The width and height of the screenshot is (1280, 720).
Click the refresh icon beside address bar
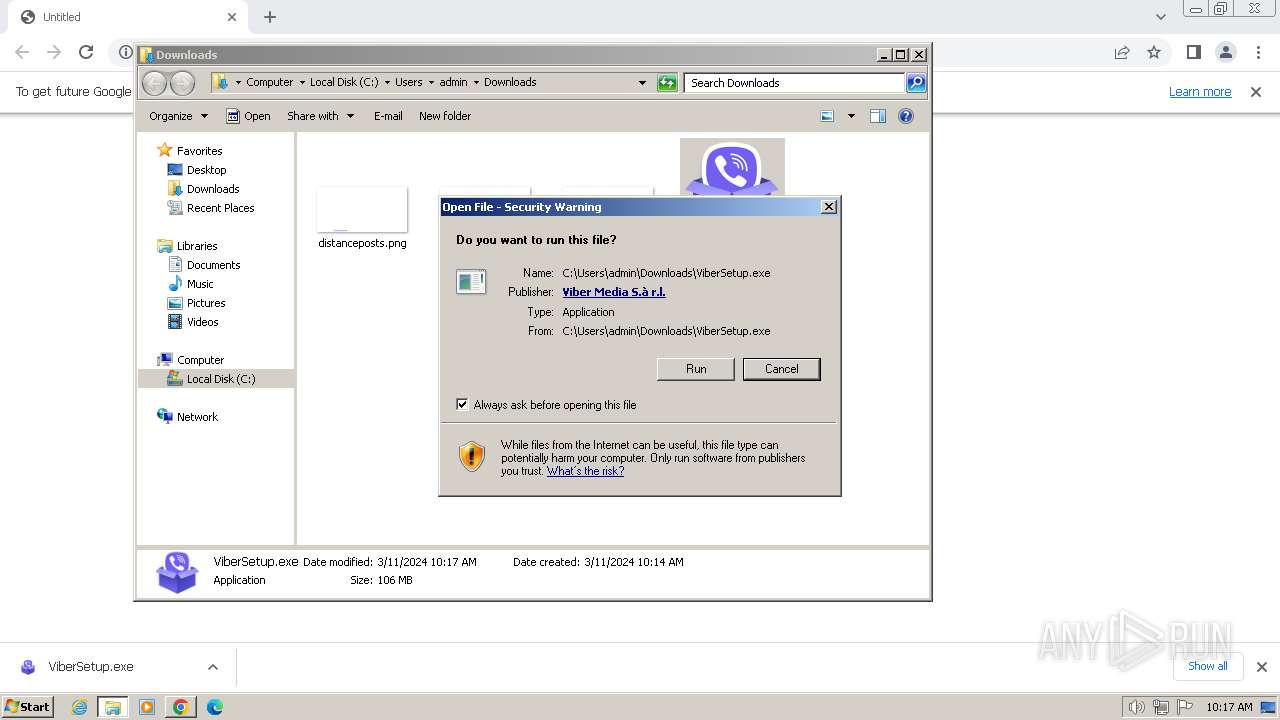point(667,83)
